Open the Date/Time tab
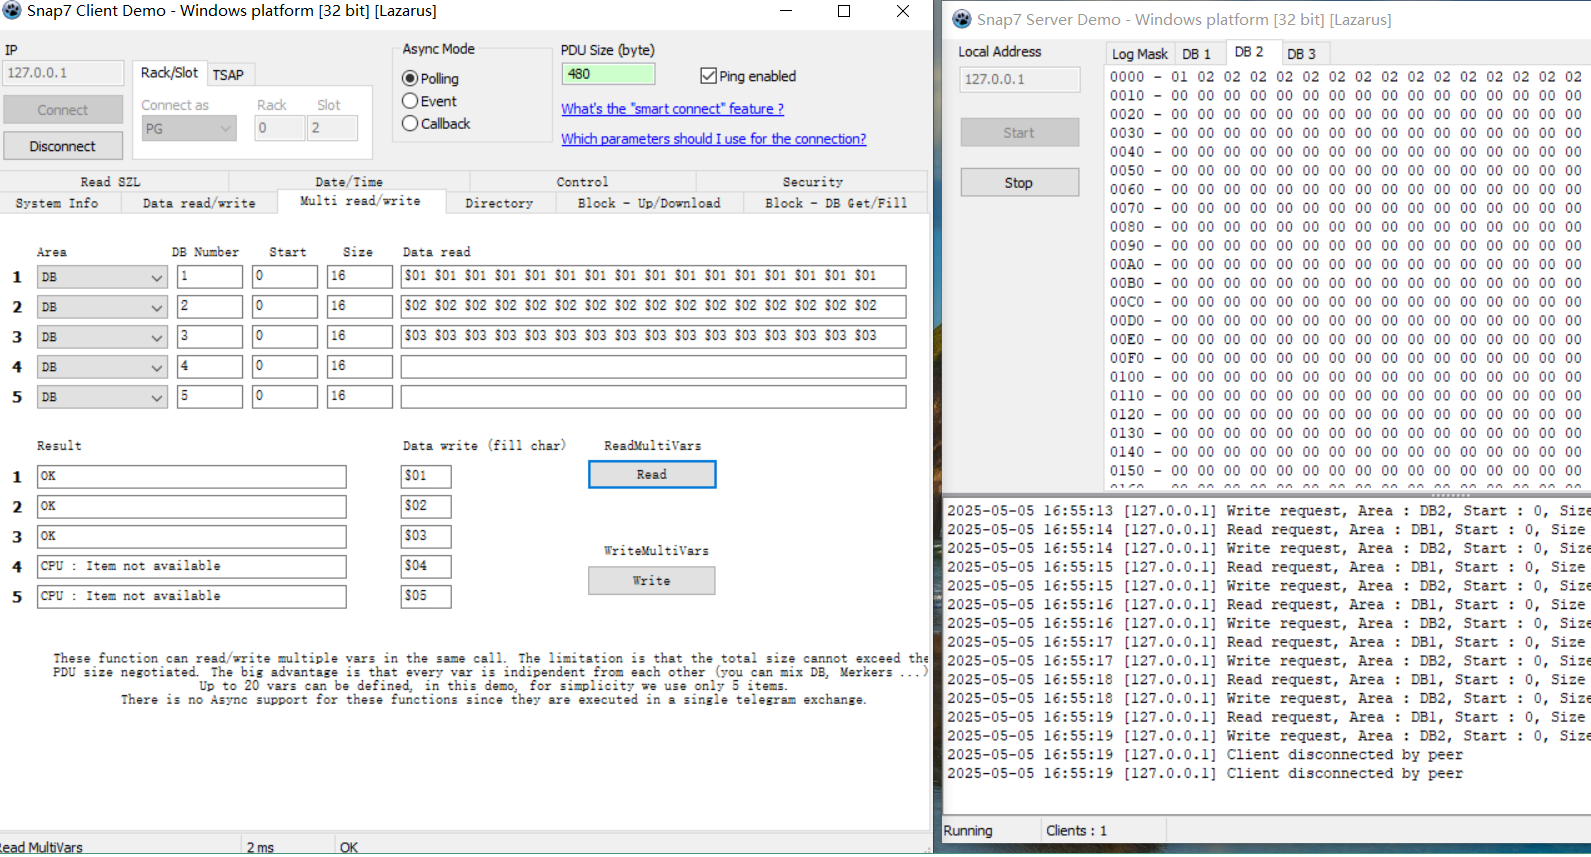 tap(349, 182)
